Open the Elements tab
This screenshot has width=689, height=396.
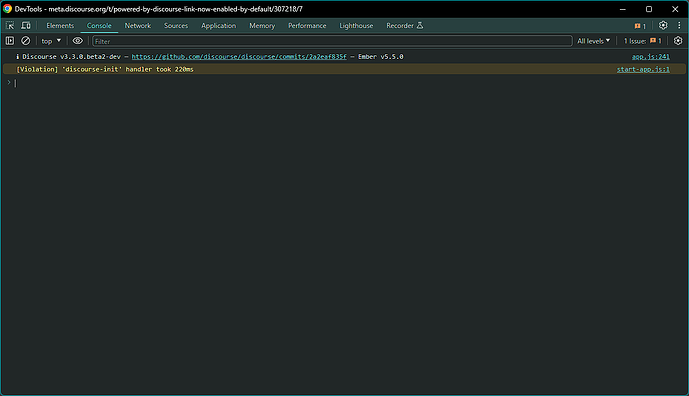[x=60, y=25]
